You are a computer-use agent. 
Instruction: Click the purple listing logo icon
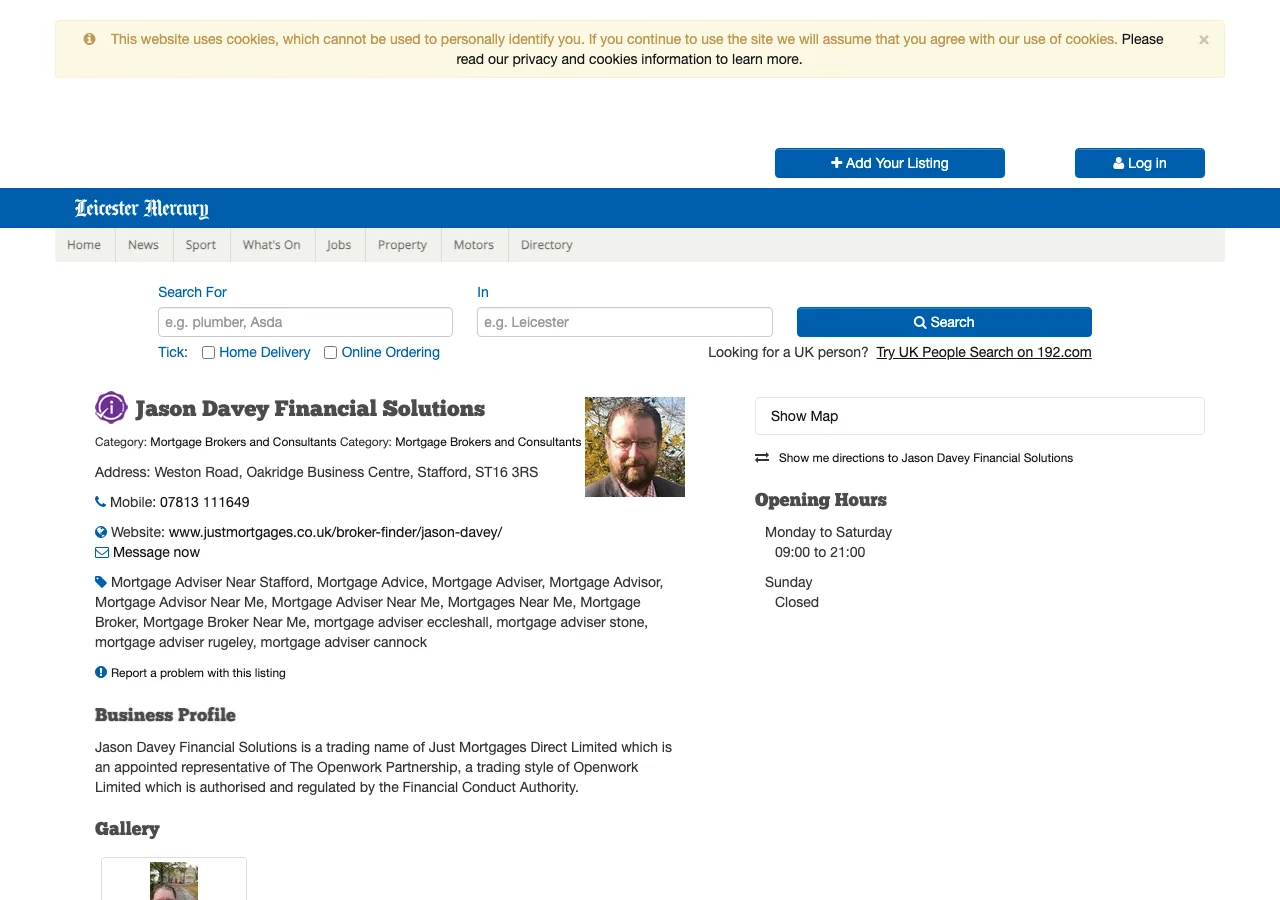point(110,407)
